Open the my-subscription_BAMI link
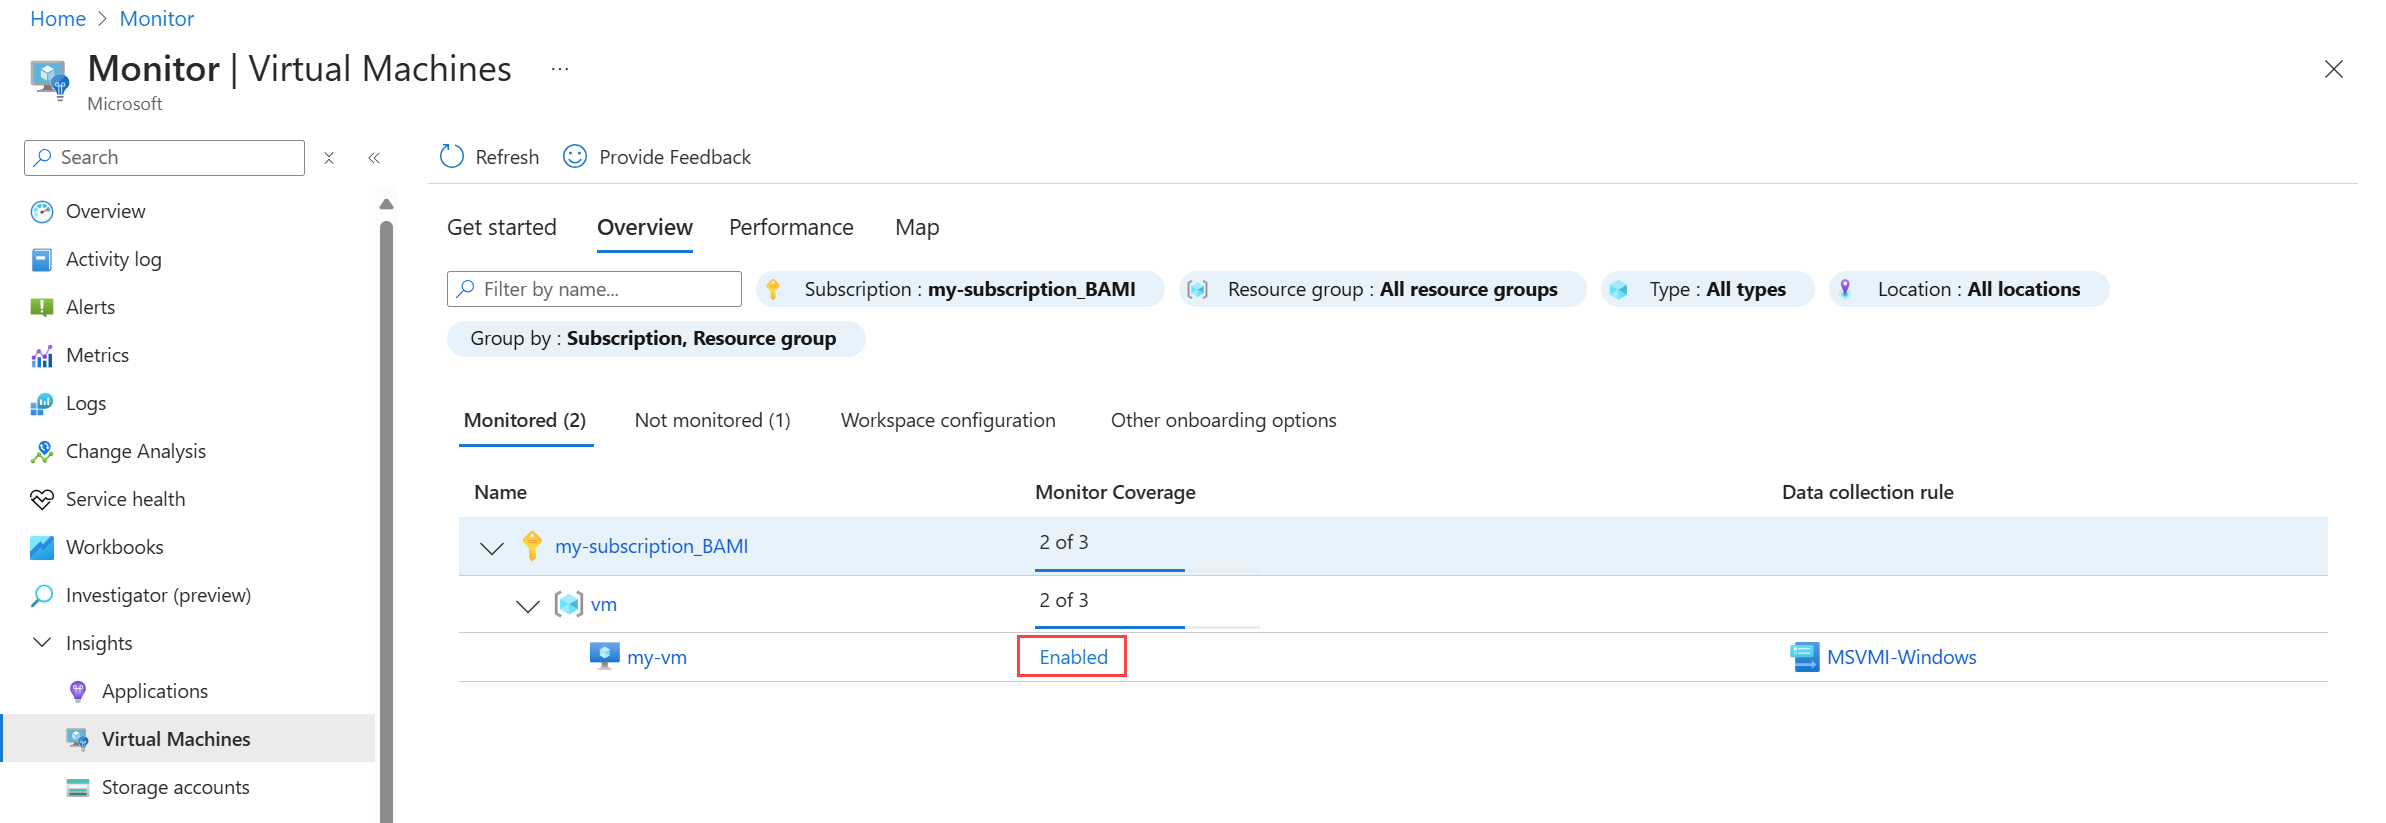 652,546
